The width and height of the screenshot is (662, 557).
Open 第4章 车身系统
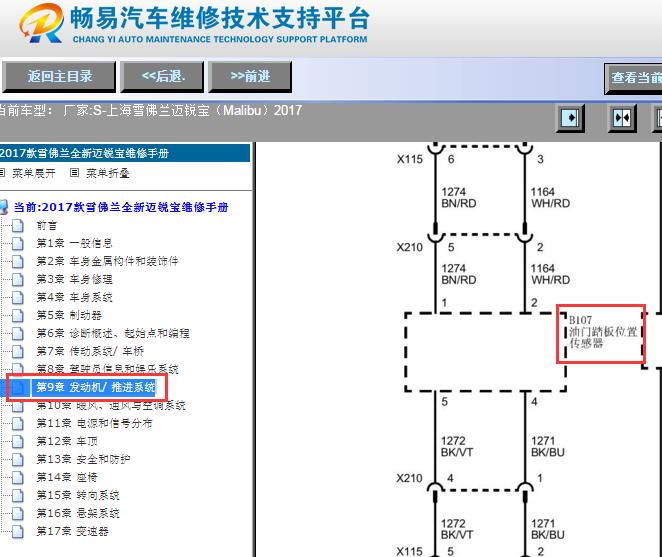[x=74, y=297]
